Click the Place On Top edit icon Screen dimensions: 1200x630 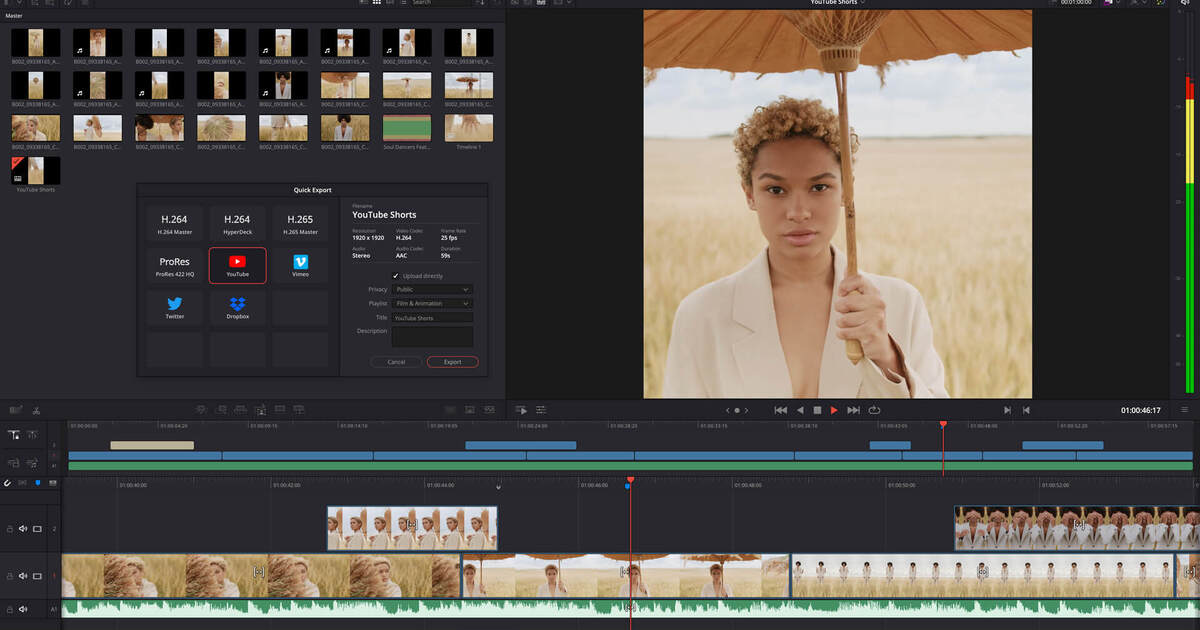point(280,410)
